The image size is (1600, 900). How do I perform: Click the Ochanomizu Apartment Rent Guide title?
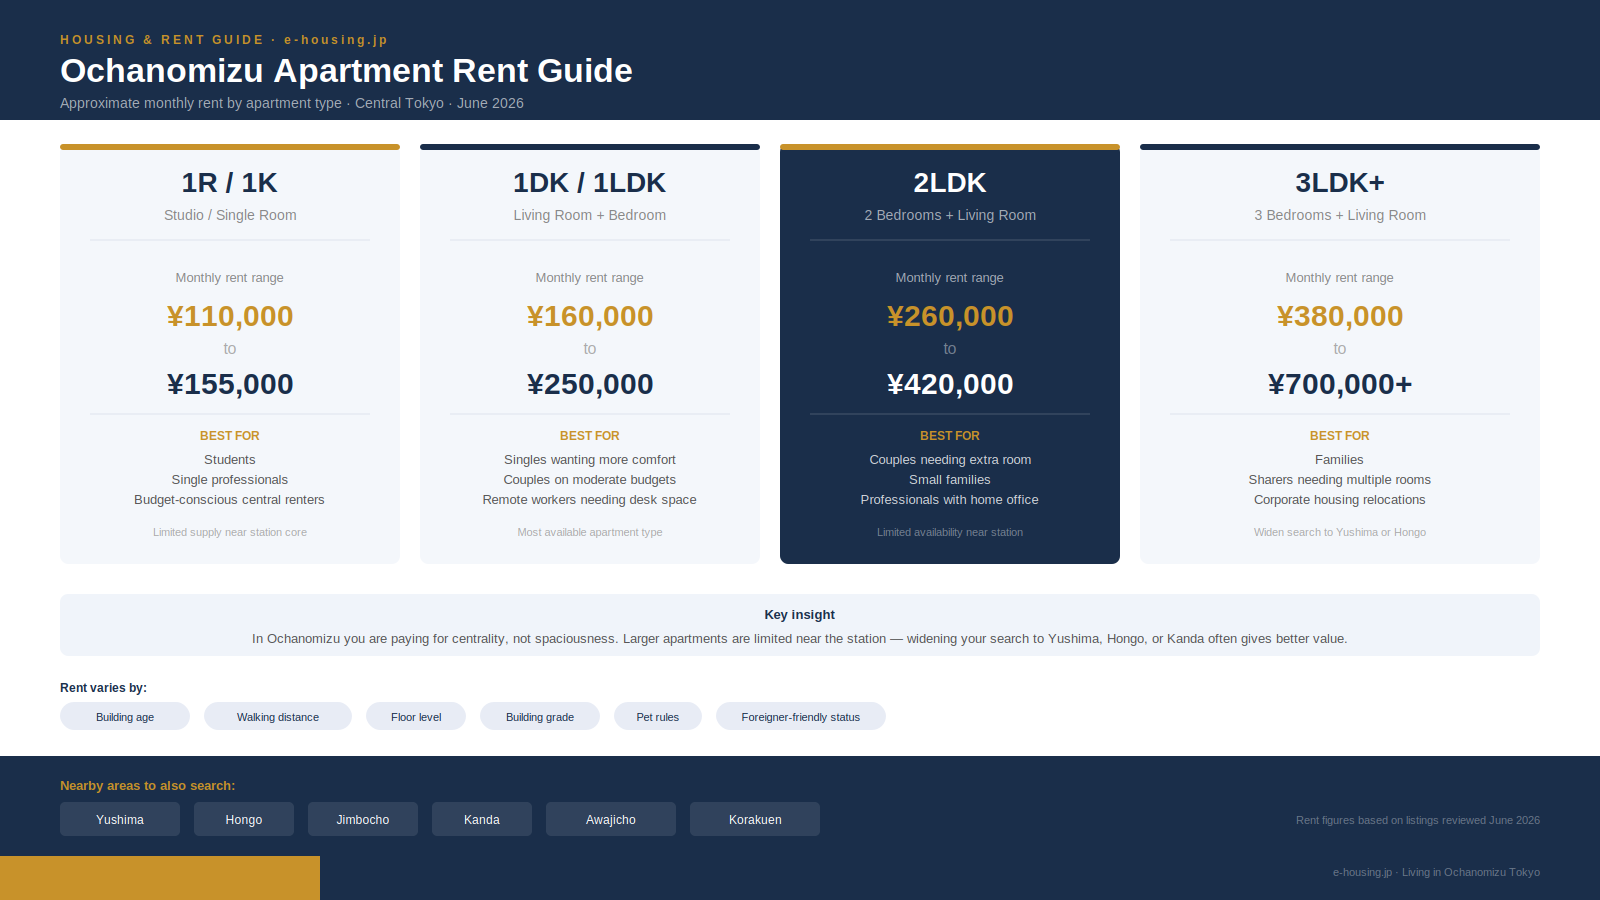coord(346,71)
